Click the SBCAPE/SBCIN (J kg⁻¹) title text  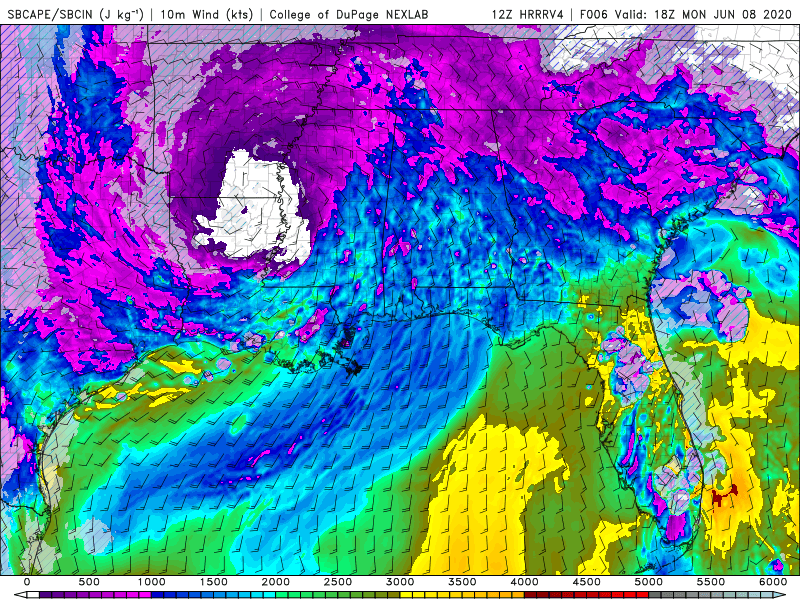point(76,14)
